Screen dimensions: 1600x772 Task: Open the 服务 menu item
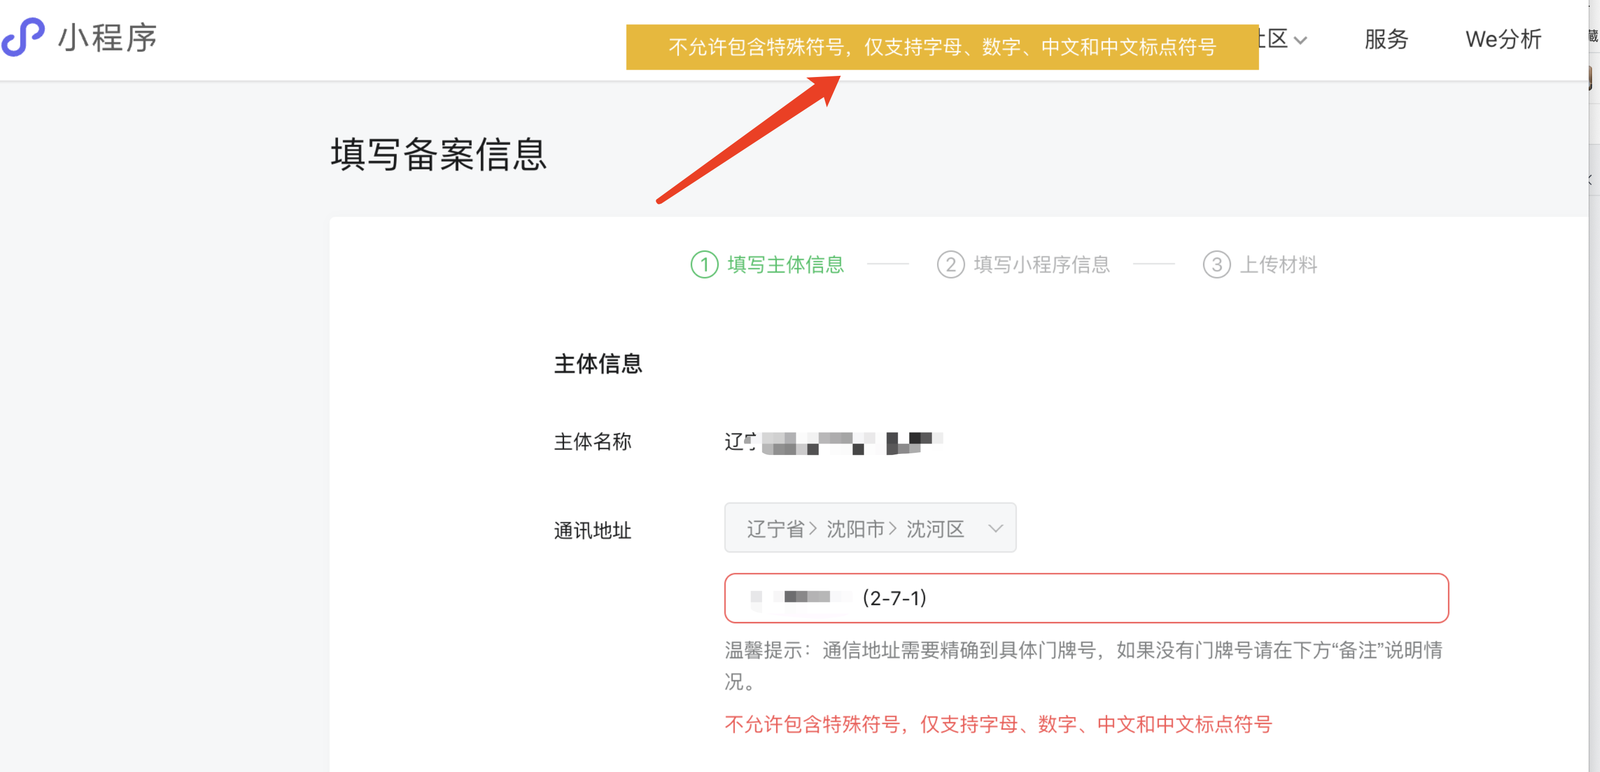pos(1386,39)
